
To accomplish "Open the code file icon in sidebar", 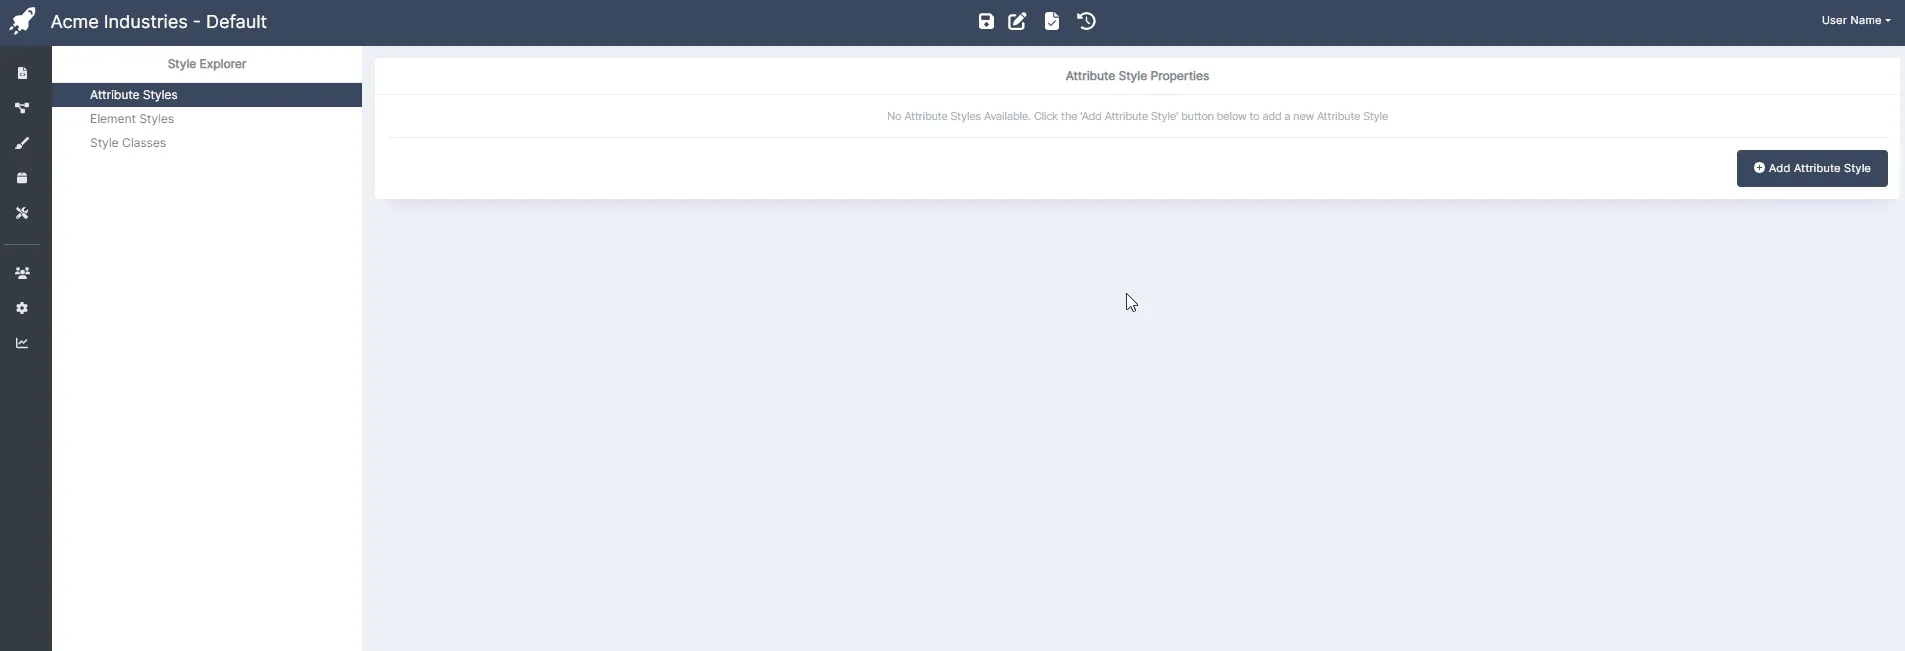I will 22,73.
